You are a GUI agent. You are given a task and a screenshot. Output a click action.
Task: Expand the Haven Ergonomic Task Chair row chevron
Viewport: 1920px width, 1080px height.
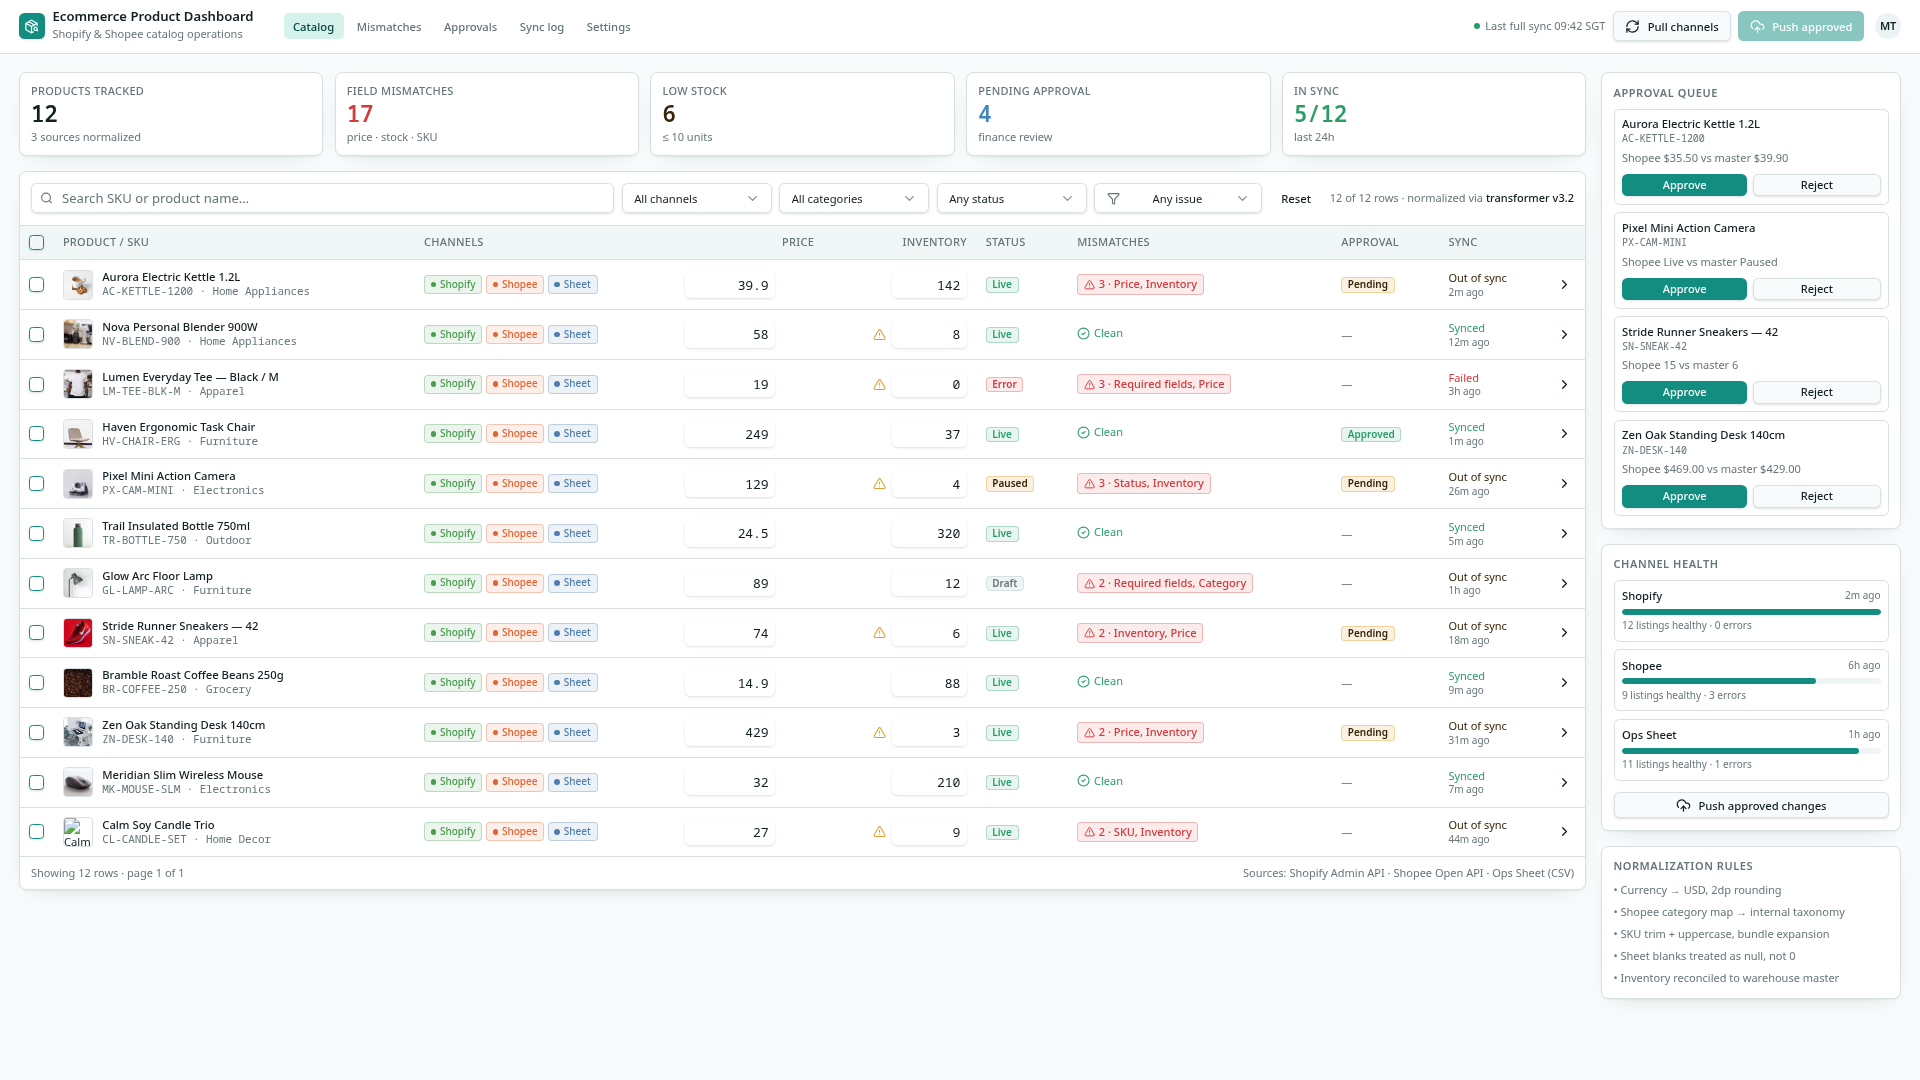pos(1564,434)
